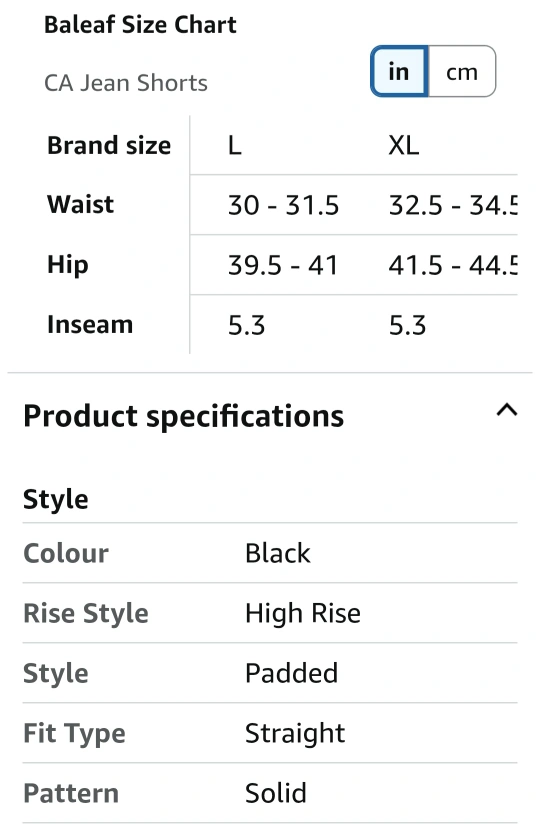Switch size units to inches
This screenshot has width=540, height=824.
point(399,71)
